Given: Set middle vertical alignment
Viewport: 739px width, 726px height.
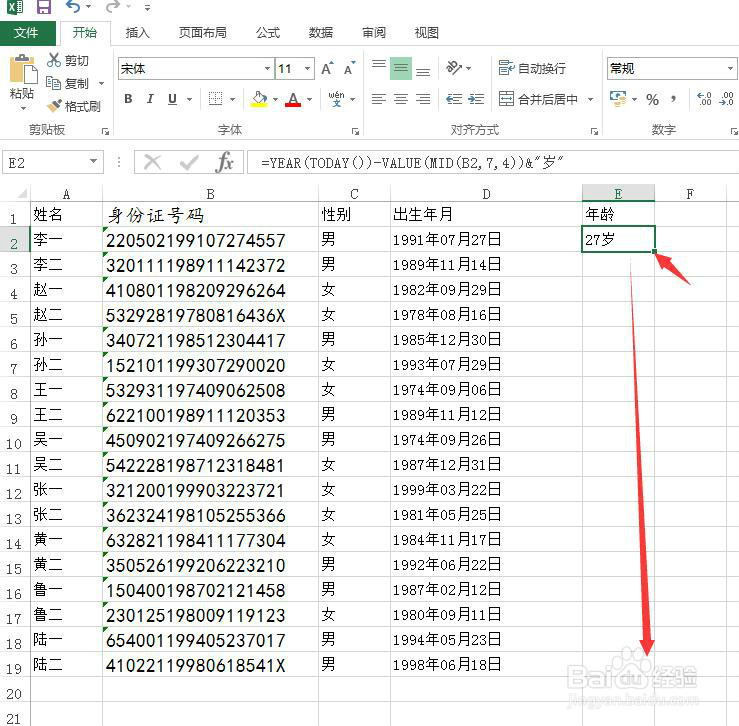Looking at the screenshot, I should point(401,69).
